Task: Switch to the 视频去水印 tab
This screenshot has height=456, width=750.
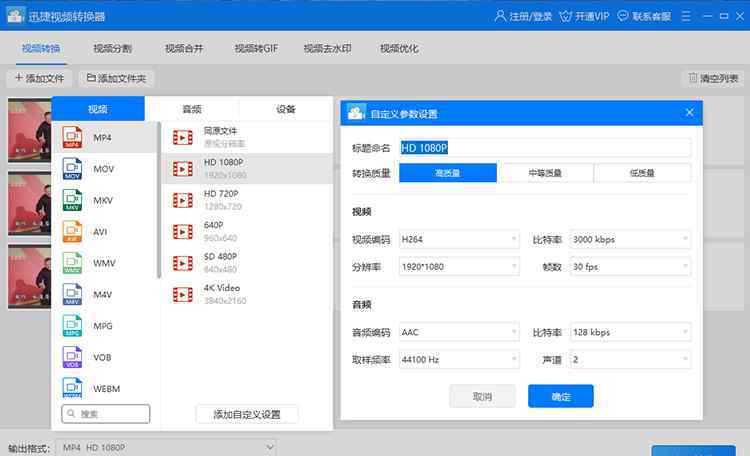Action: tap(328, 48)
